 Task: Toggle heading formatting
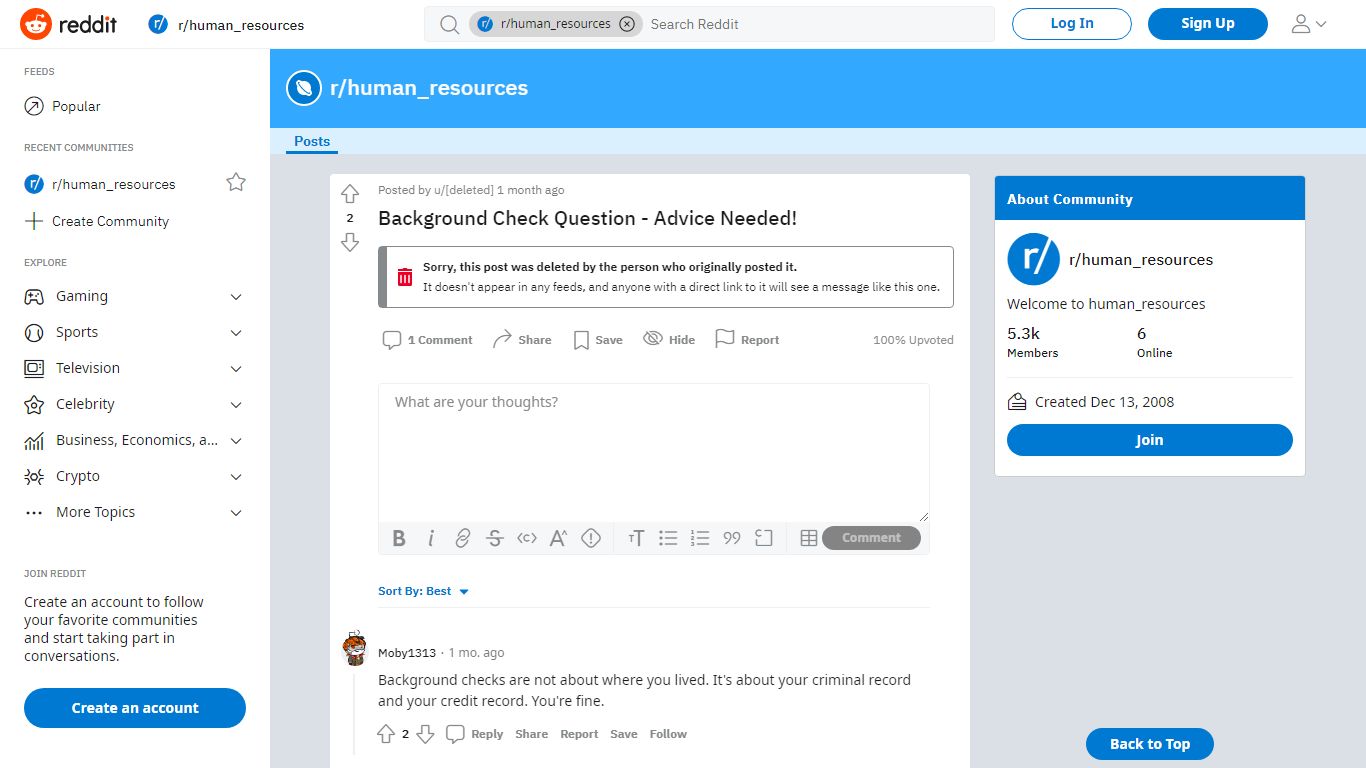(636, 538)
